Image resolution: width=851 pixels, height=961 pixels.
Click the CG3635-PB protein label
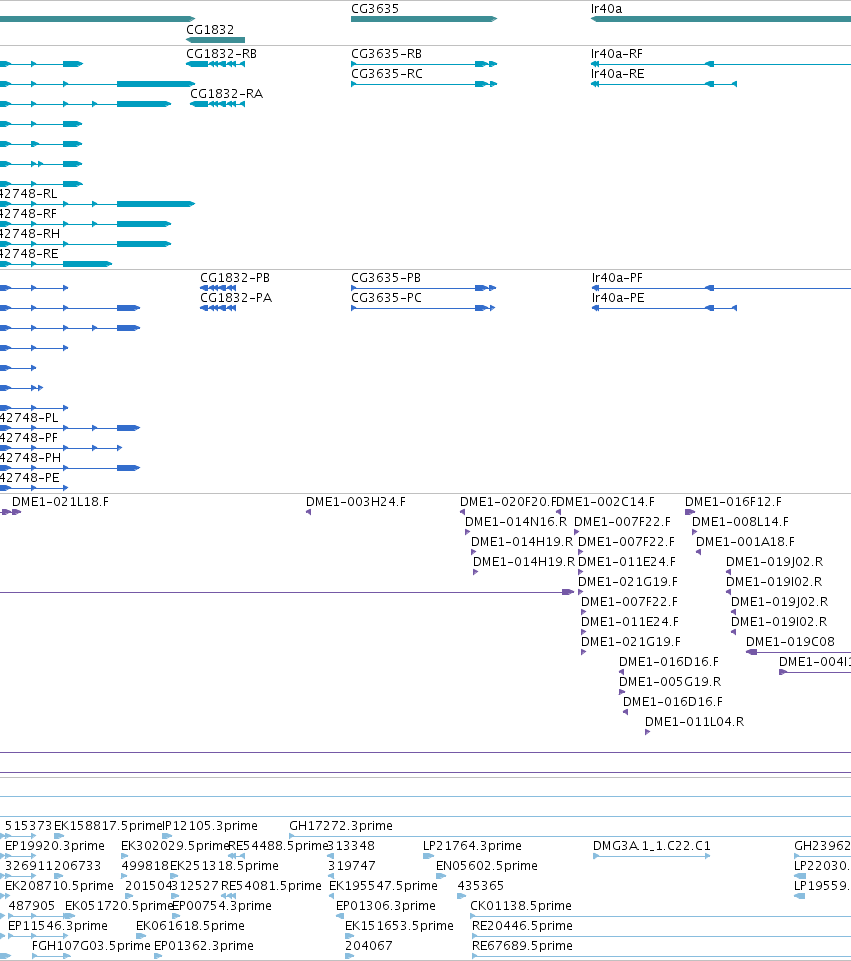tap(386, 278)
